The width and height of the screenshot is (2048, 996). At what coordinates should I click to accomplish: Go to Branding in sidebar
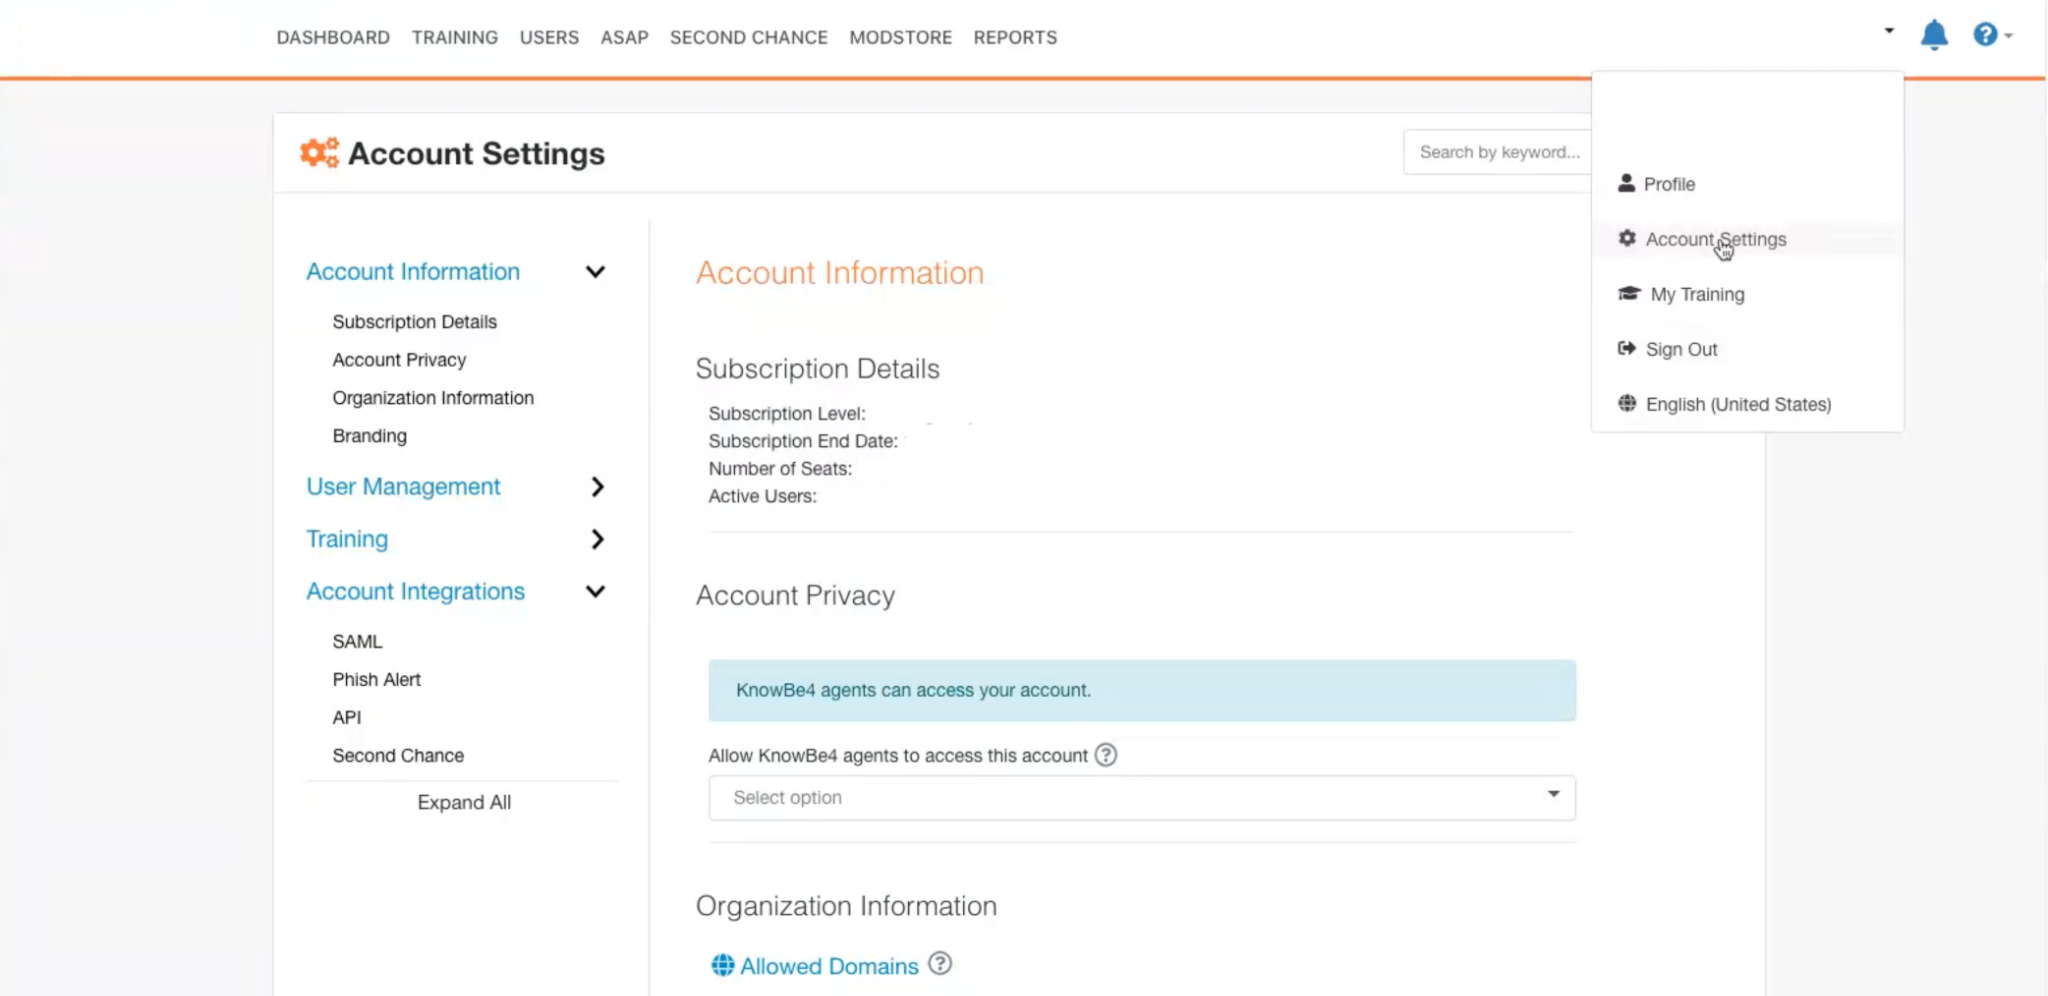[369, 436]
